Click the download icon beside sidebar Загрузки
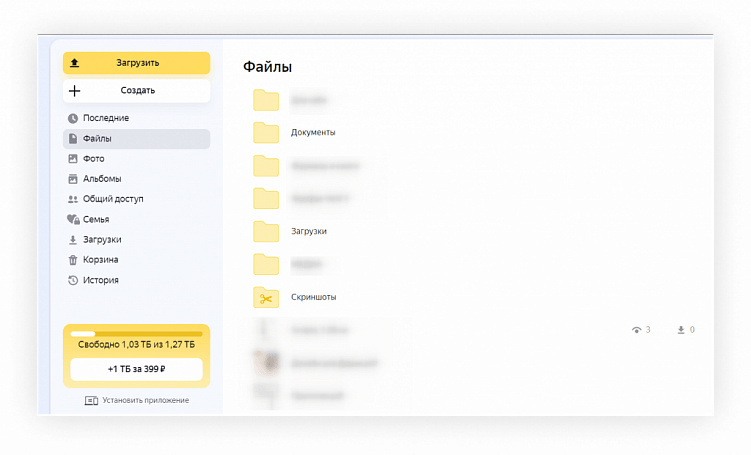The width and height of the screenshot is (751, 455). pyautogui.click(x=73, y=239)
